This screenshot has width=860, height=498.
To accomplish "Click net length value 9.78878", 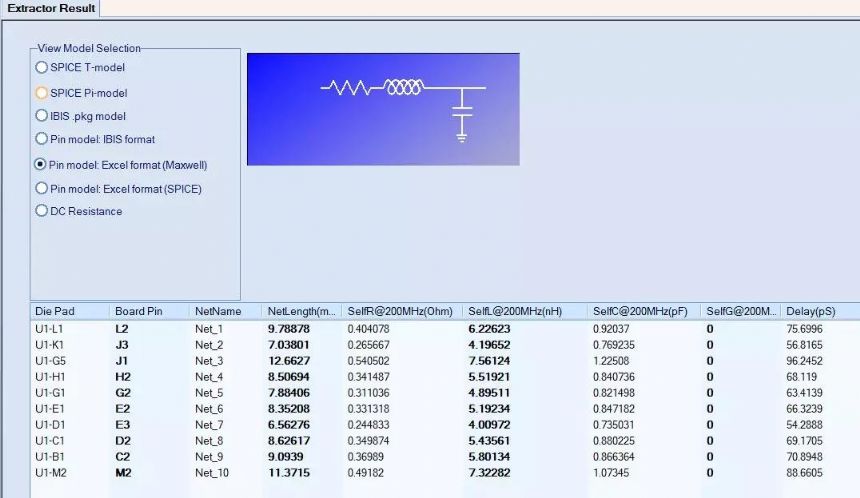I will [288, 329].
